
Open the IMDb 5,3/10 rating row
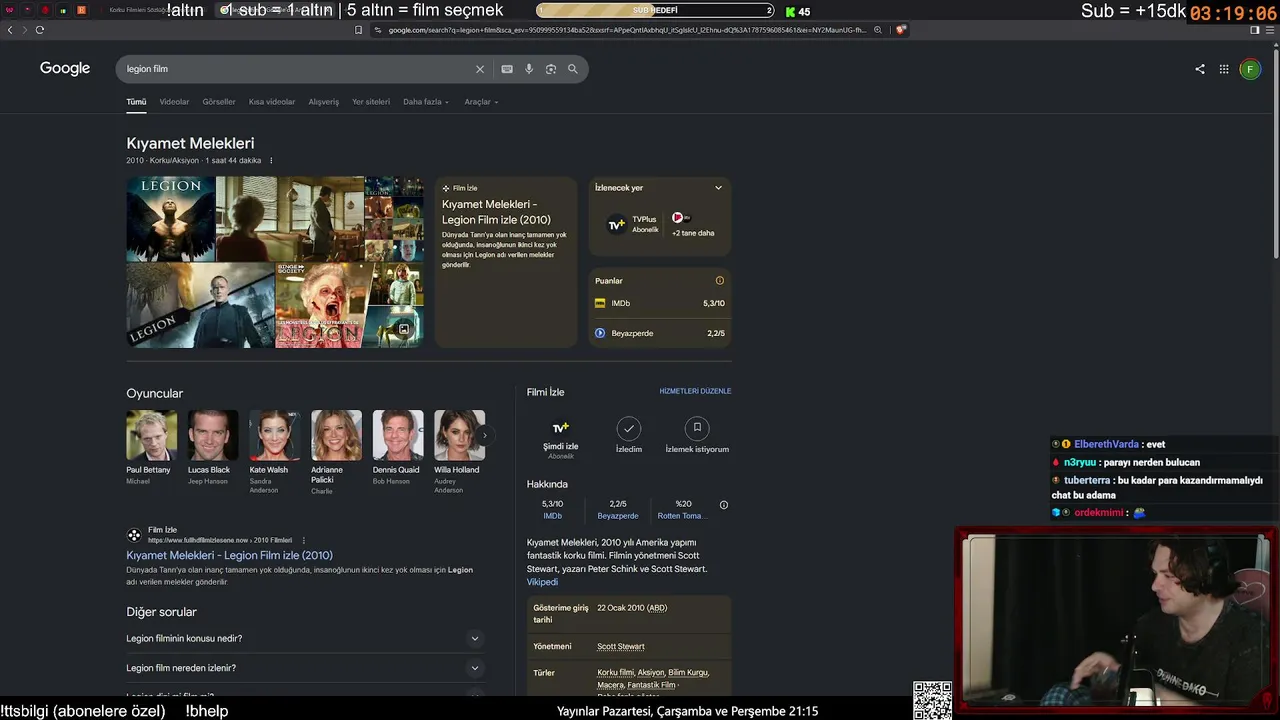tap(660, 303)
